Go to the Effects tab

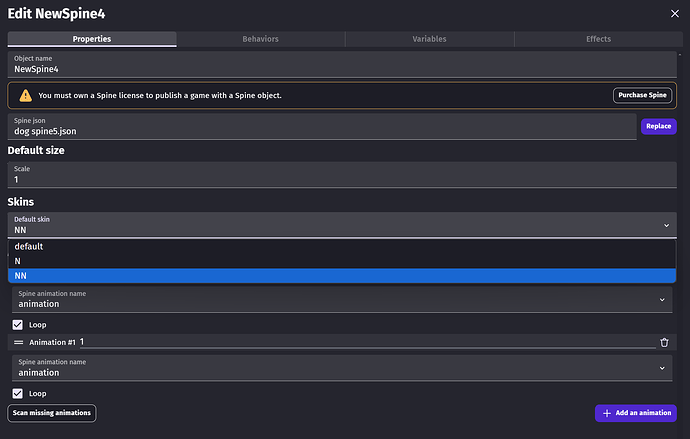pyautogui.click(x=598, y=39)
